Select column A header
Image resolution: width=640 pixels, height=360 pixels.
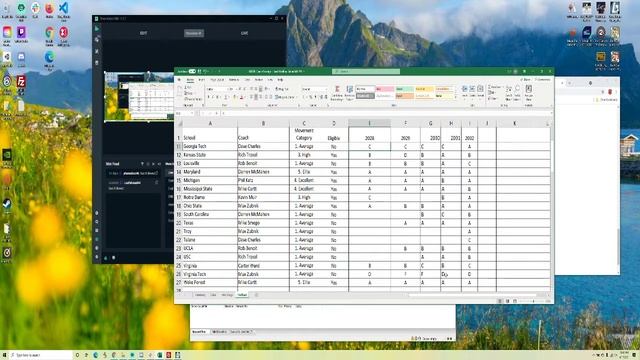click(210, 123)
